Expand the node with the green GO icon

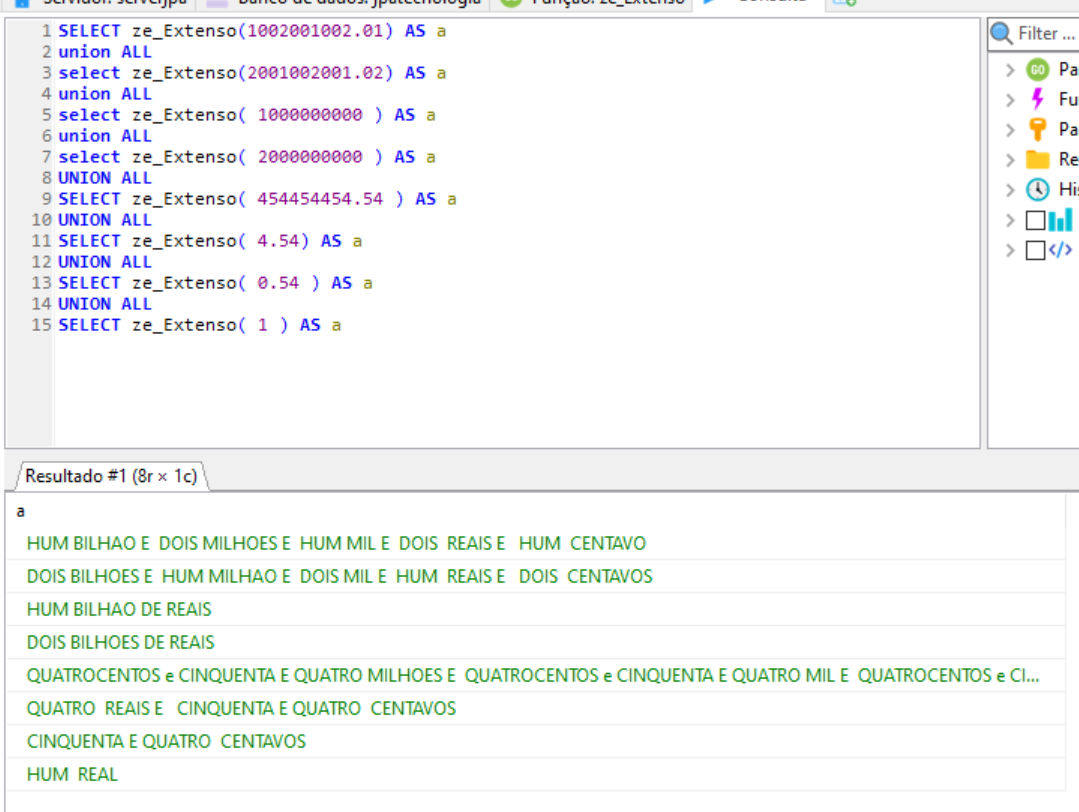pos(1010,70)
